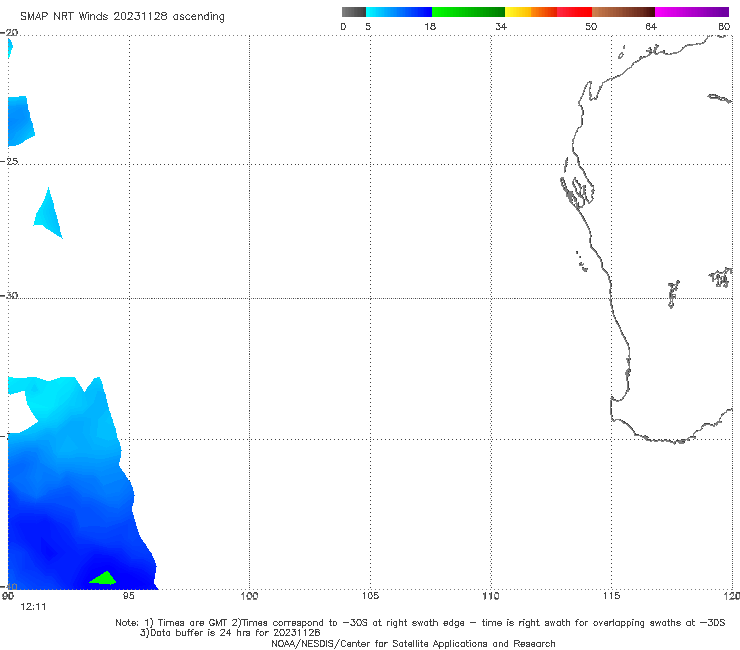
Task: Click the small cyan triangular wind patch
Action: [x=49, y=215]
